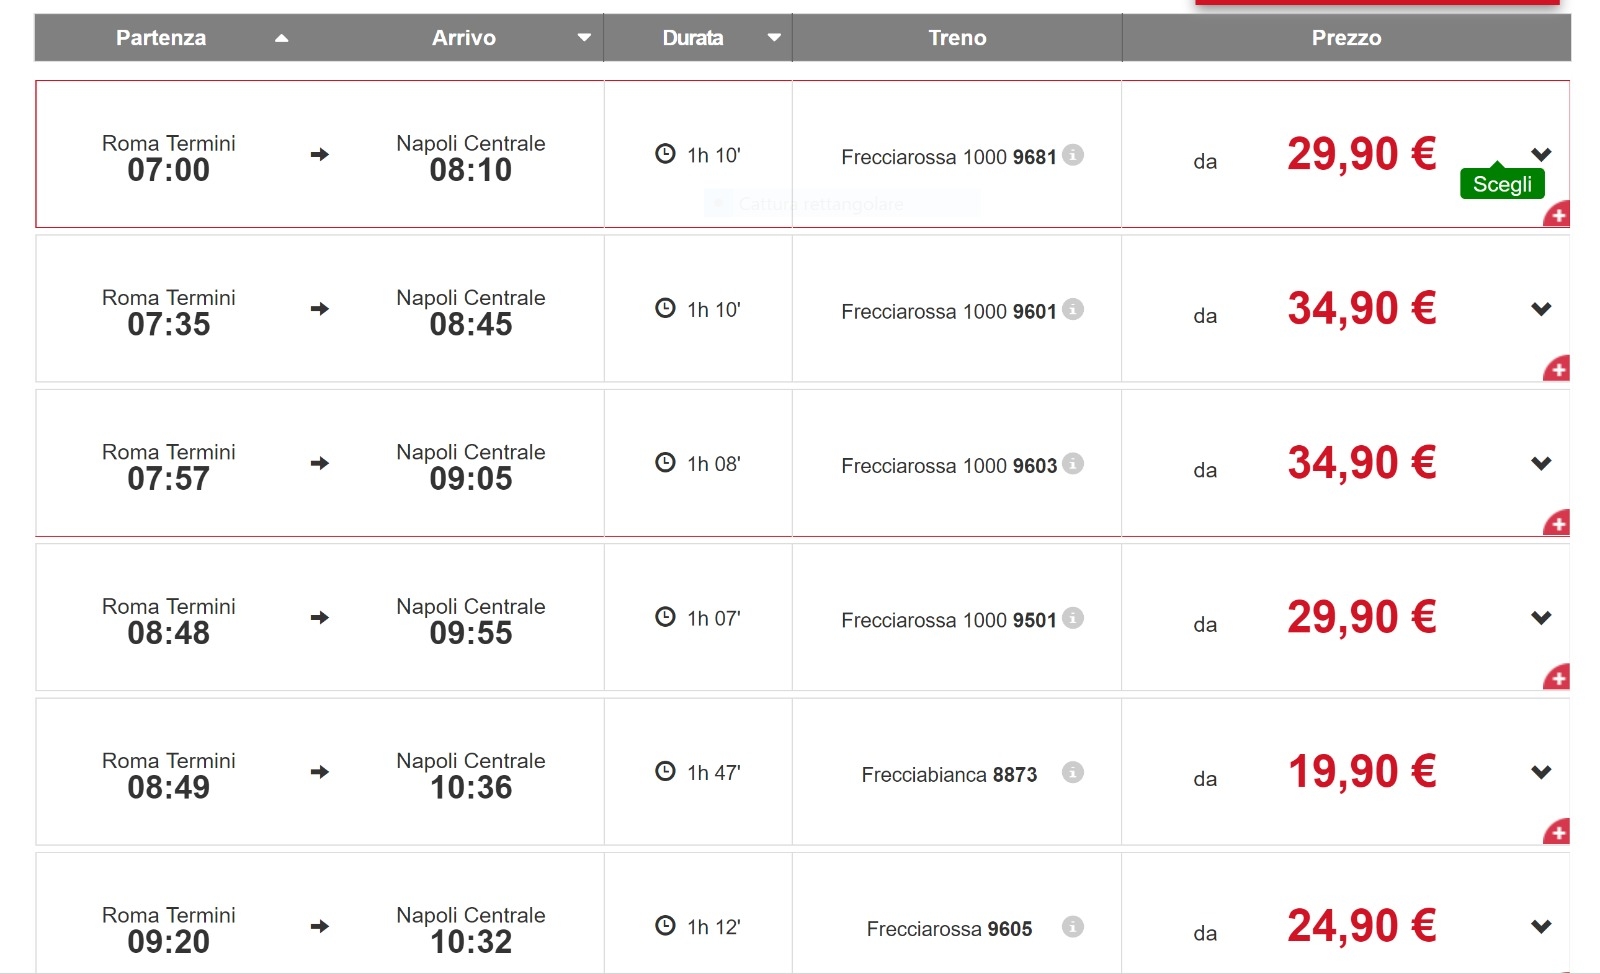The height and width of the screenshot is (974, 1600).
Task: Click departure time 08:48
Action: pos(168,633)
